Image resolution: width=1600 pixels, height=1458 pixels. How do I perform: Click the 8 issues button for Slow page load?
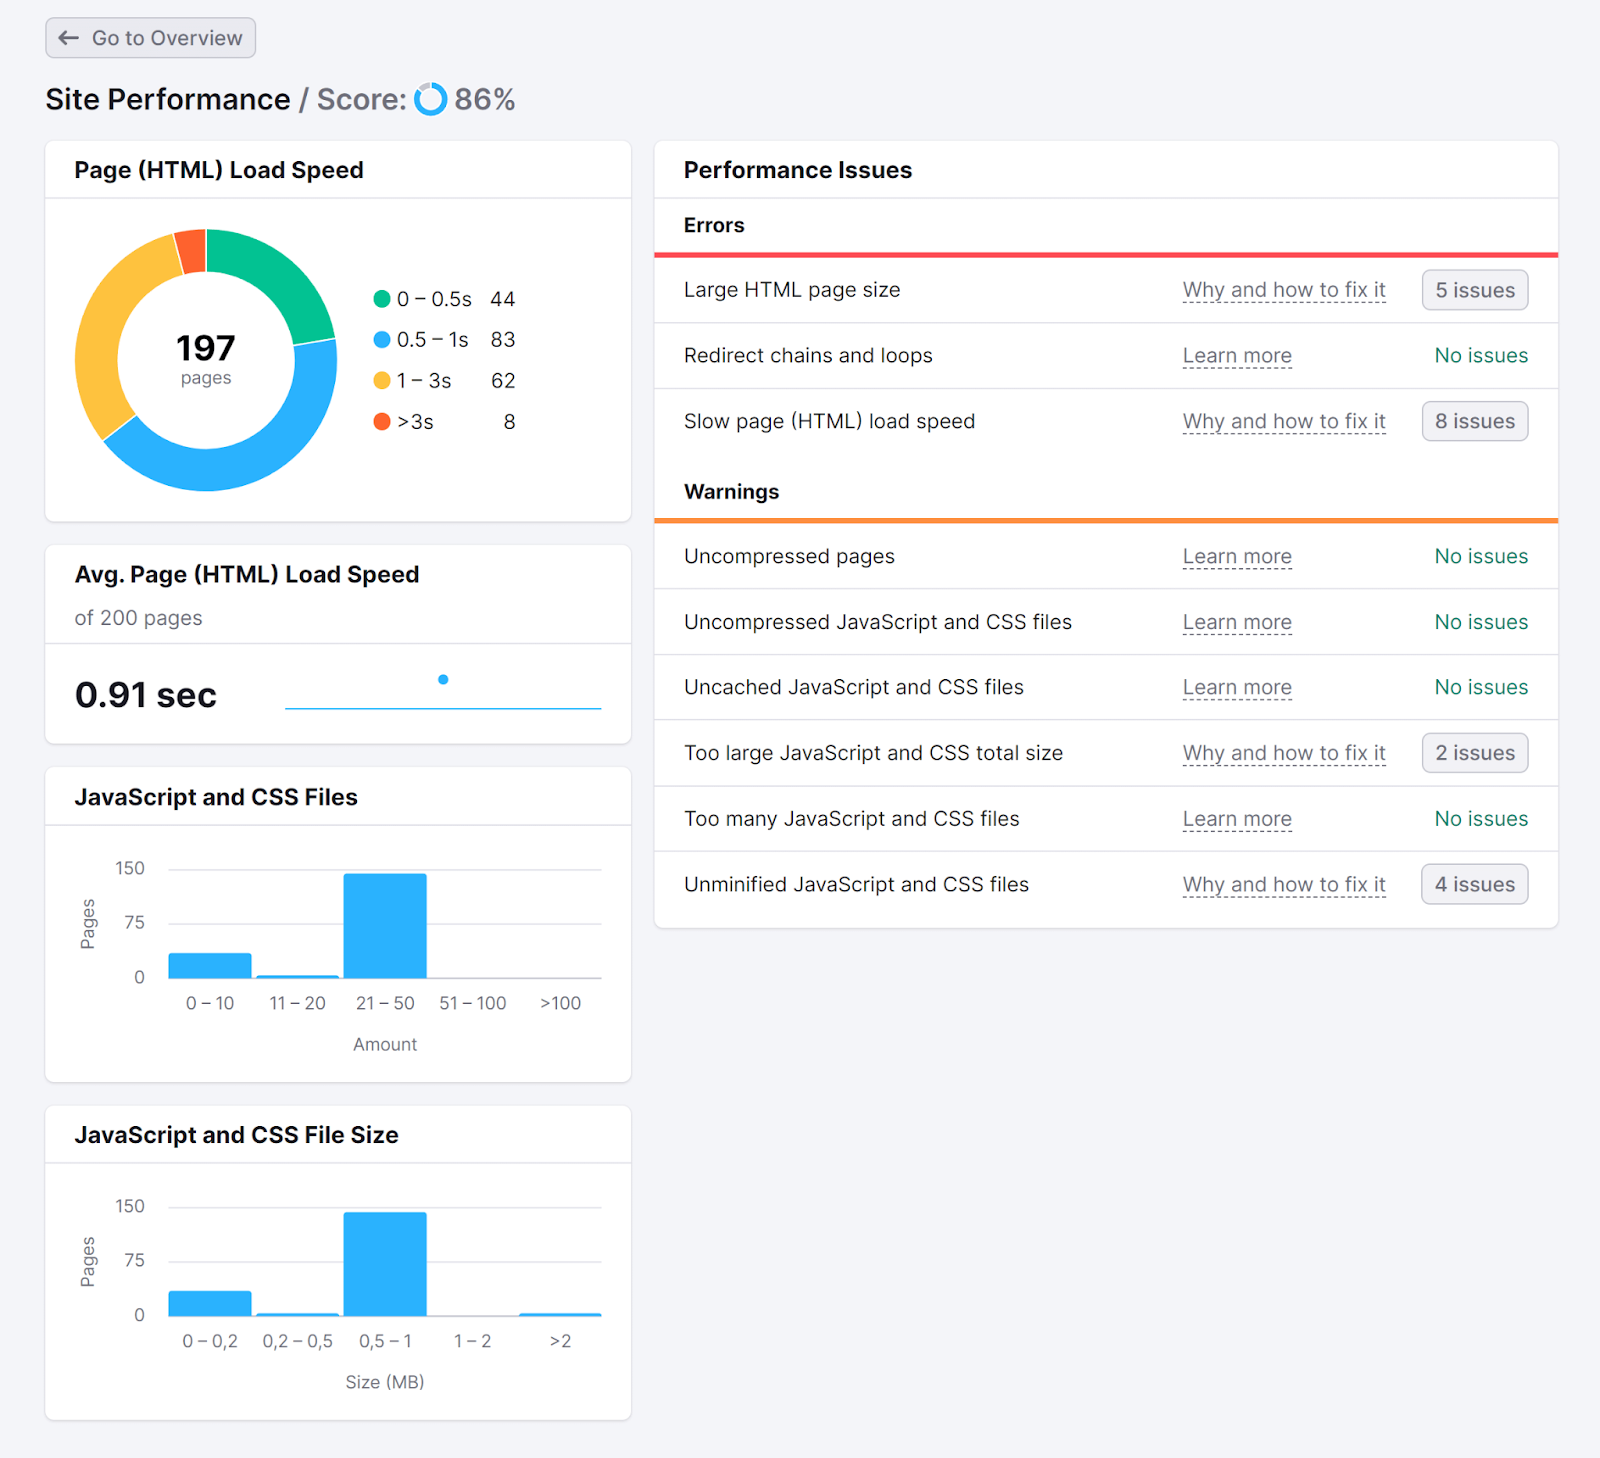tap(1474, 421)
